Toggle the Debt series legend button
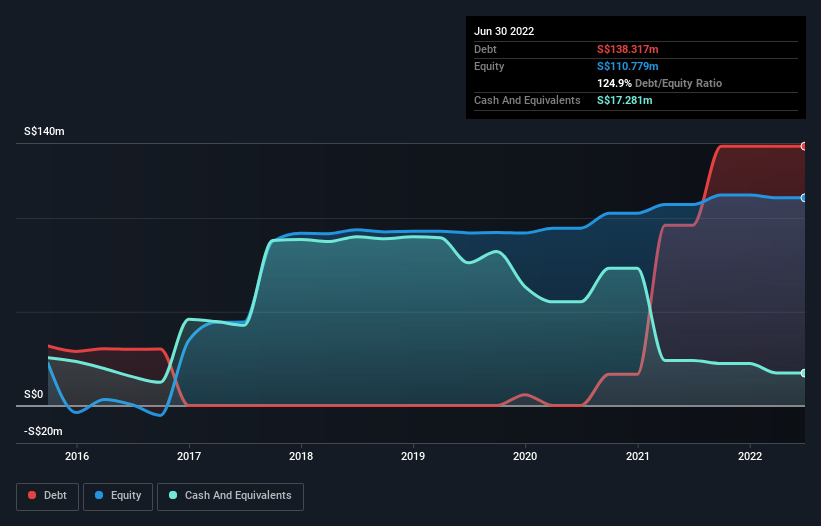The width and height of the screenshot is (821, 526). (47, 496)
